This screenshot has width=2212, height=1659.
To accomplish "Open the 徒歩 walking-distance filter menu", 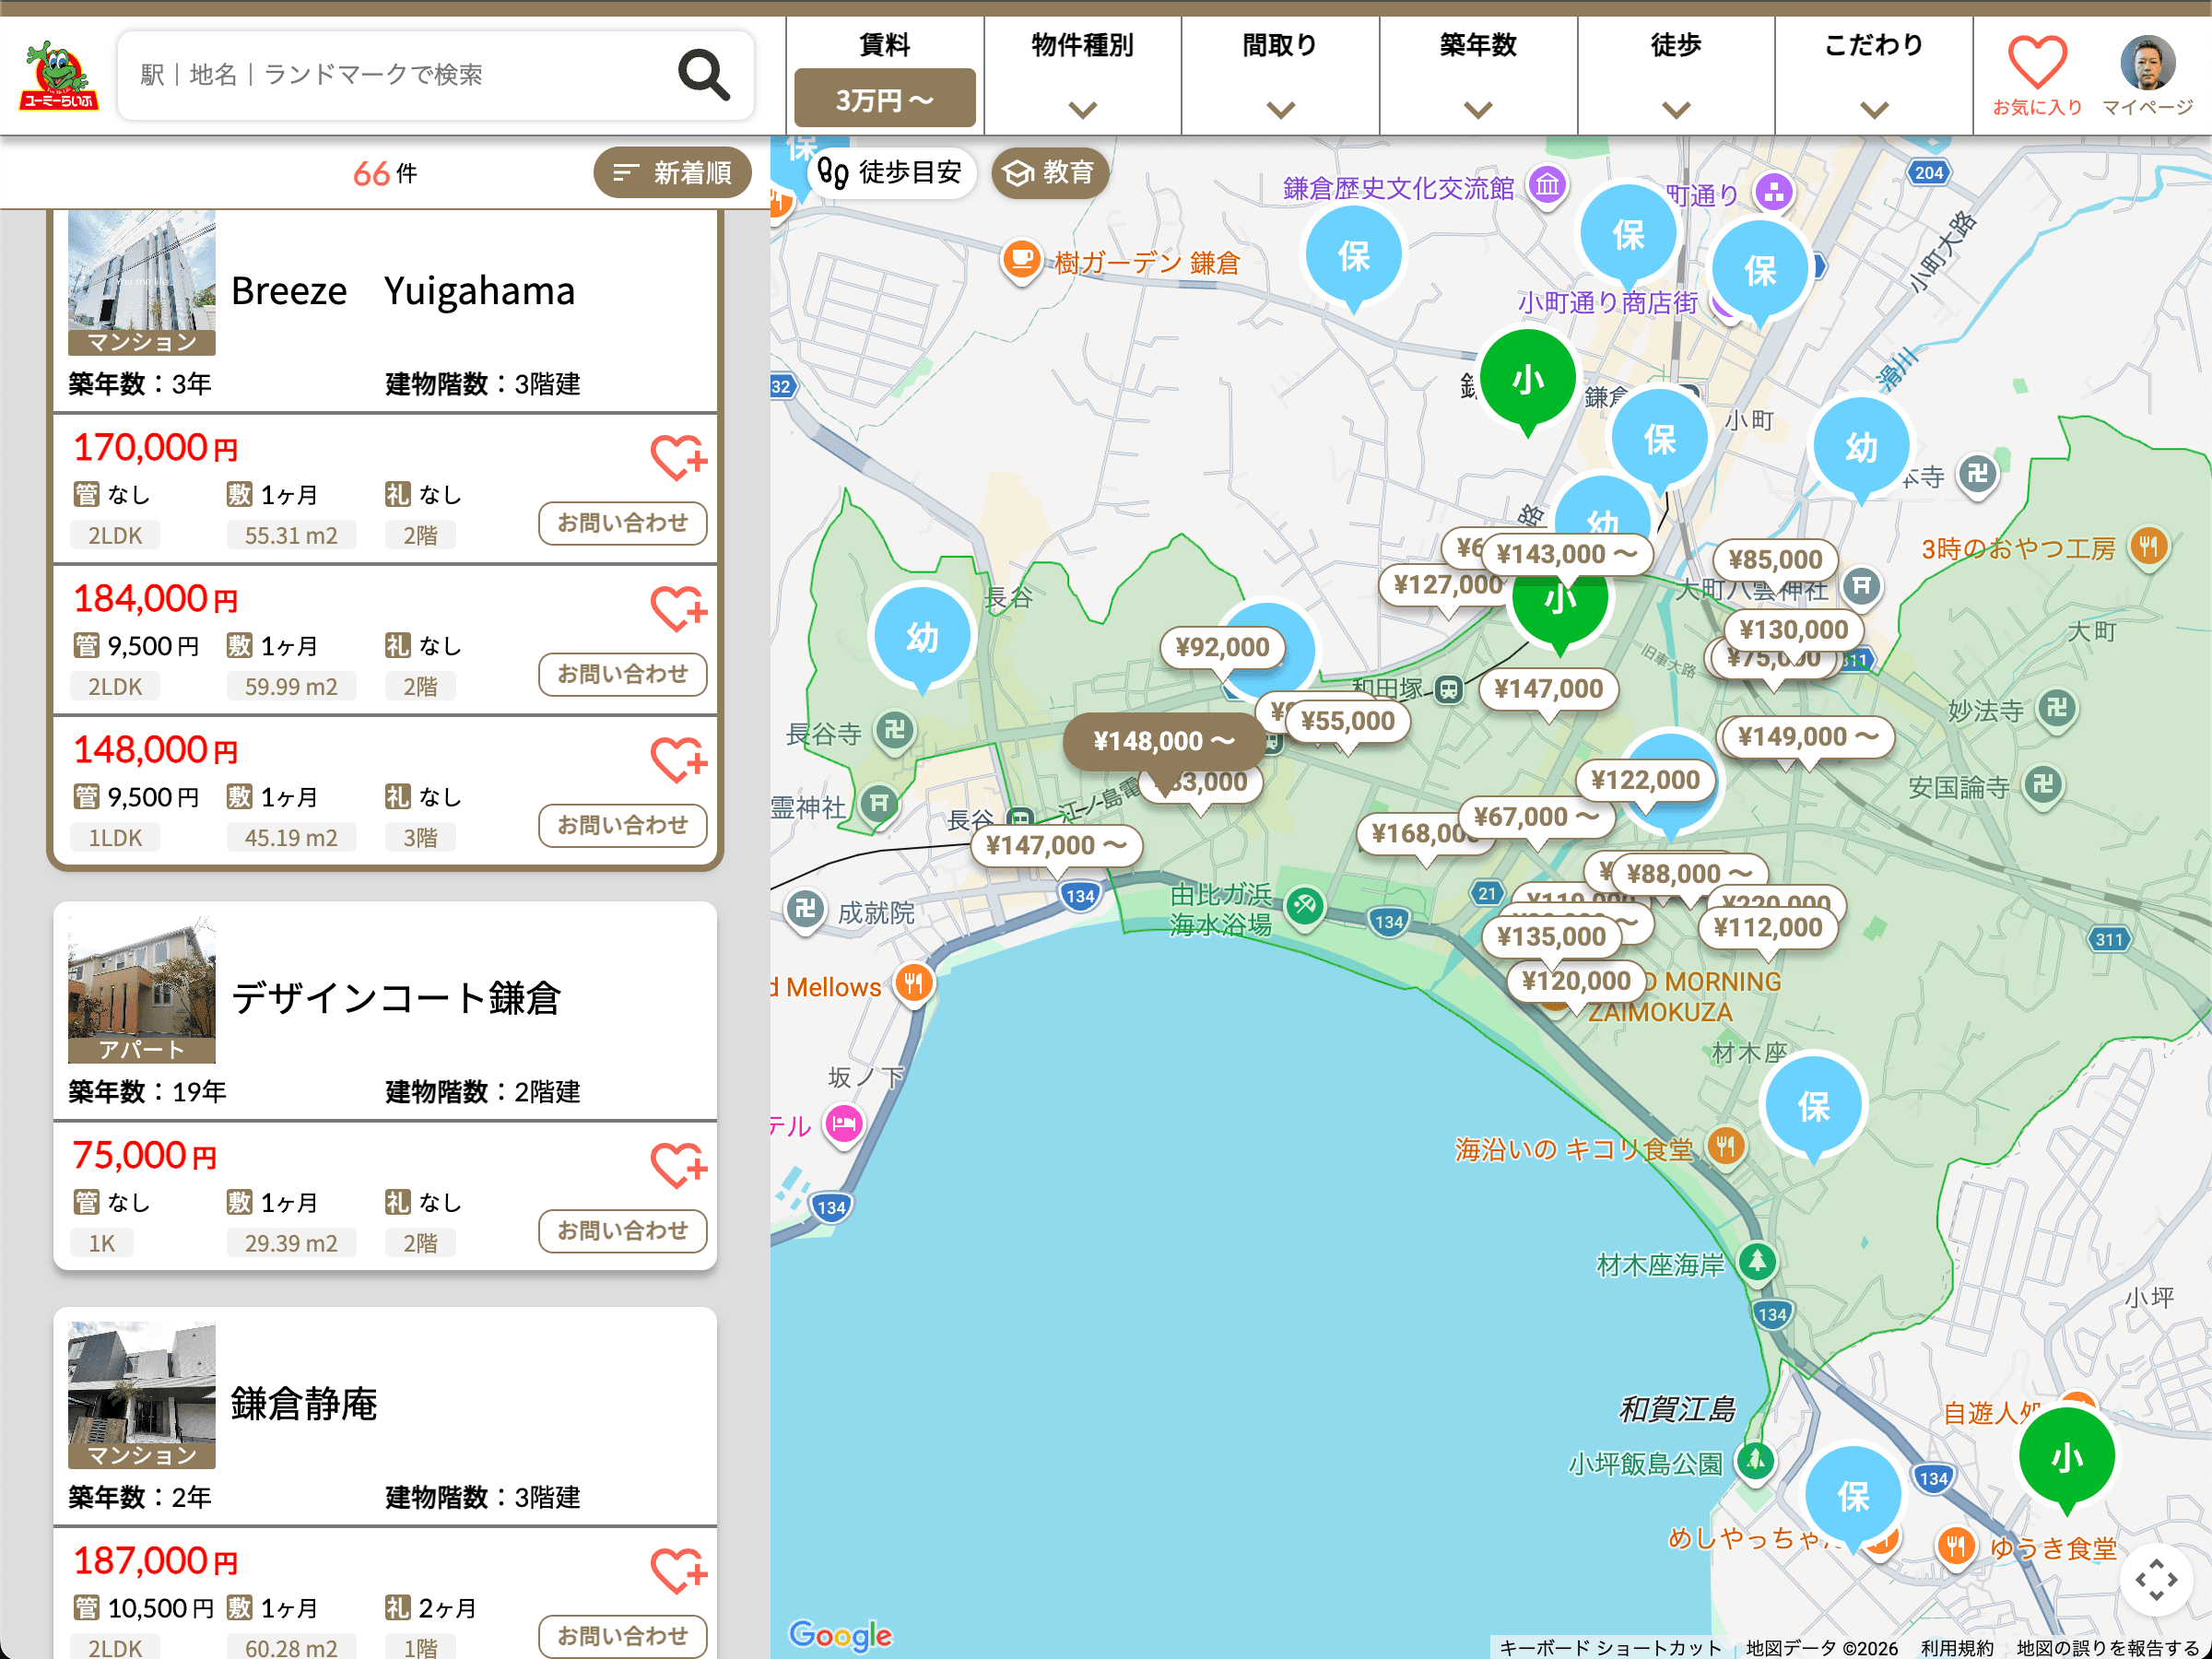I will pyautogui.click(x=1676, y=75).
